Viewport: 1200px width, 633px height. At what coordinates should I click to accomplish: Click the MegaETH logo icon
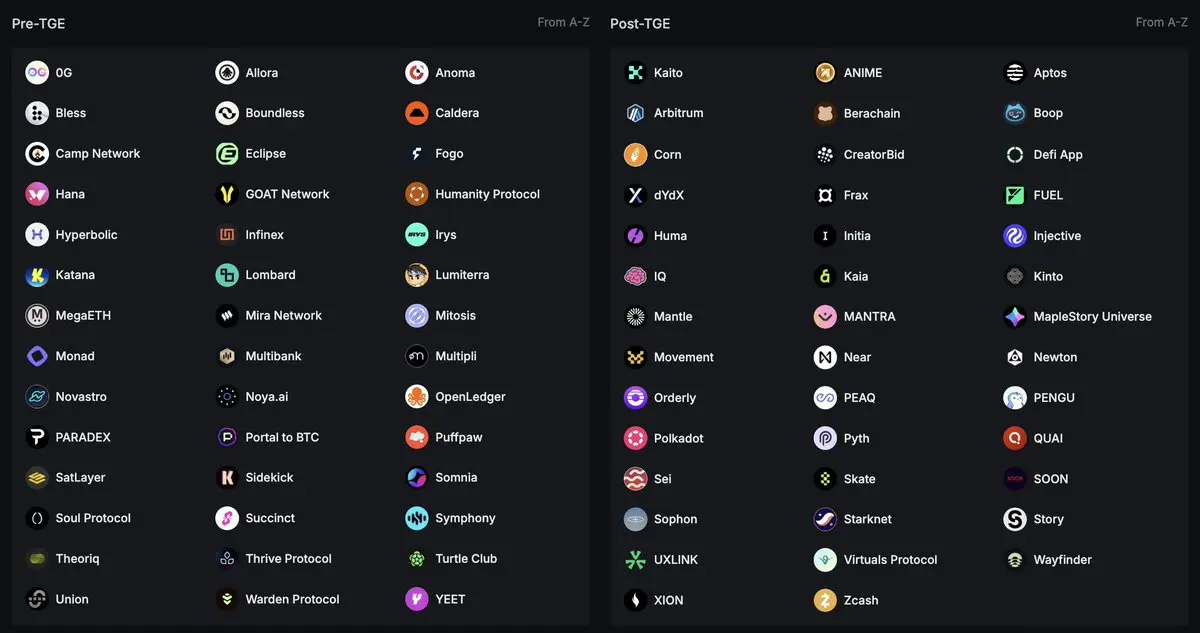pyautogui.click(x=37, y=315)
